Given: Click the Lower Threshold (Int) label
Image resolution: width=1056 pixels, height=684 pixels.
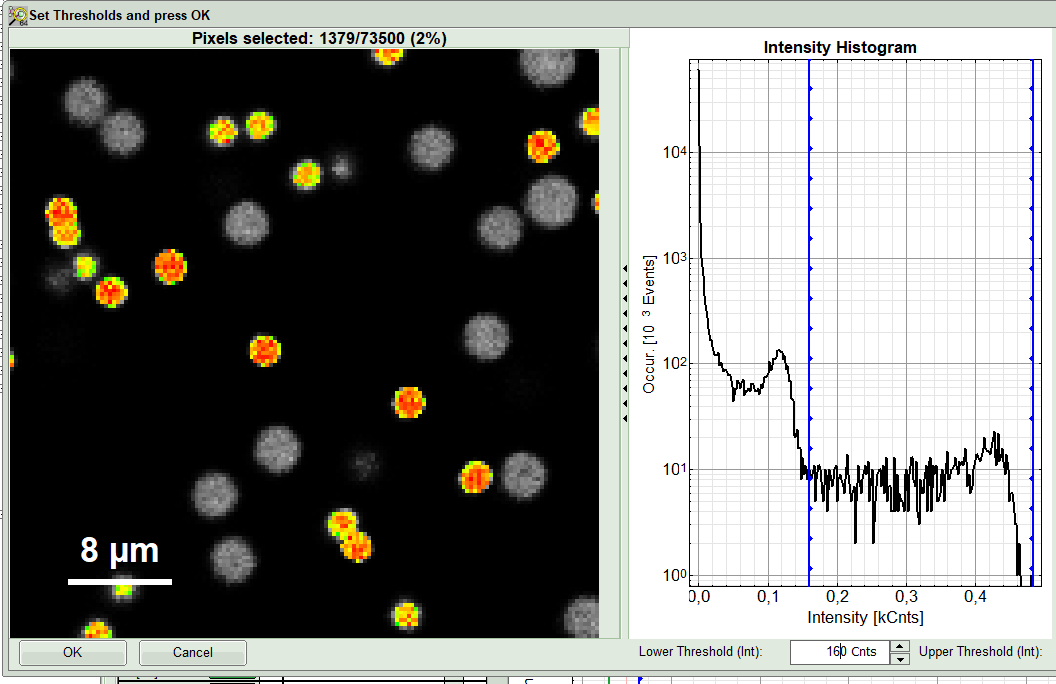Looking at the screenshot, I should (700, 652).
